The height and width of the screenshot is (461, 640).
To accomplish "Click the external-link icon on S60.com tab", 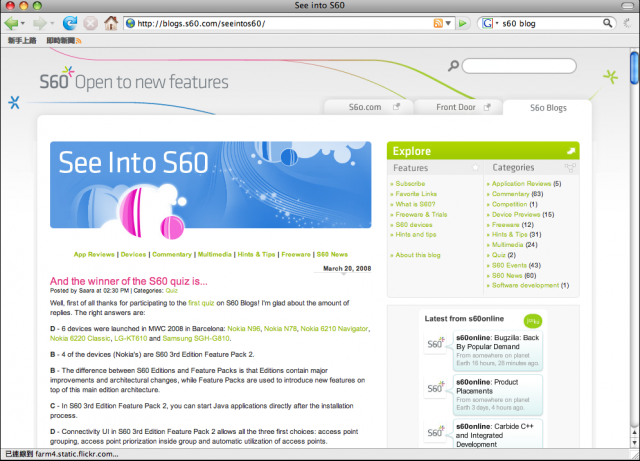I will click(396, 107).
